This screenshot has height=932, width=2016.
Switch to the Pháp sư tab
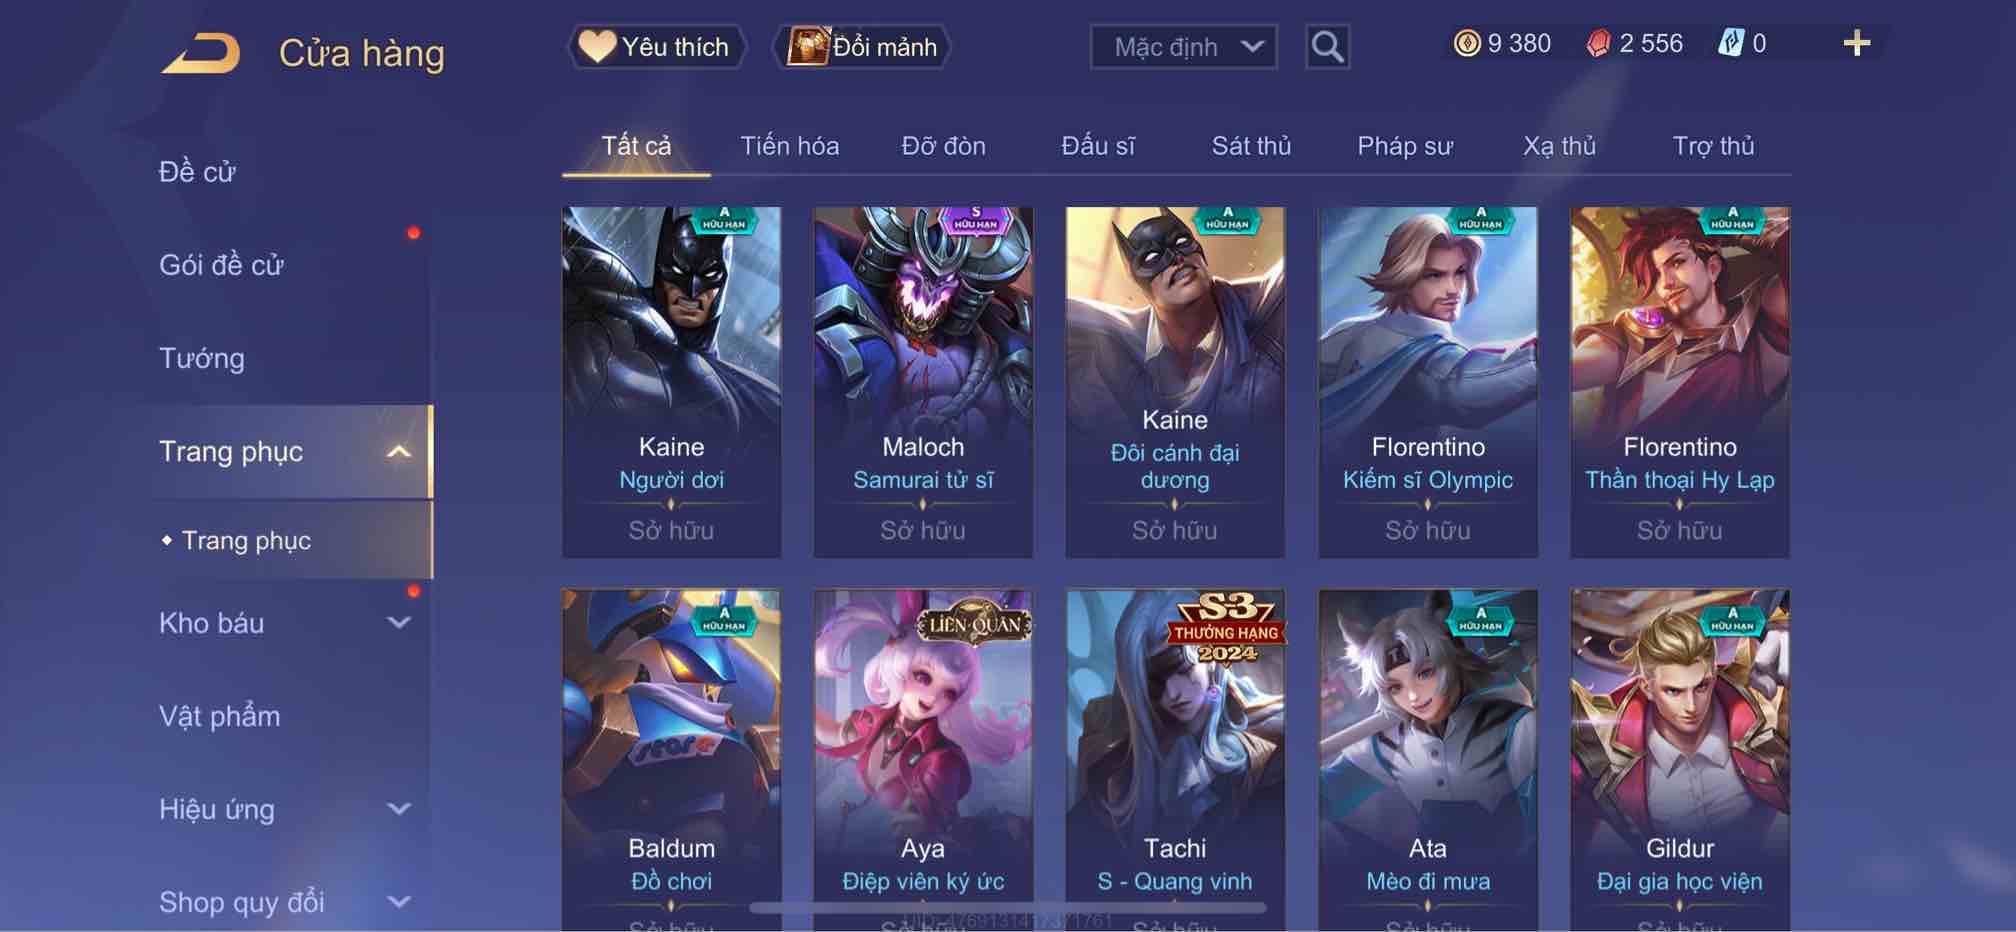point(1404,146)
